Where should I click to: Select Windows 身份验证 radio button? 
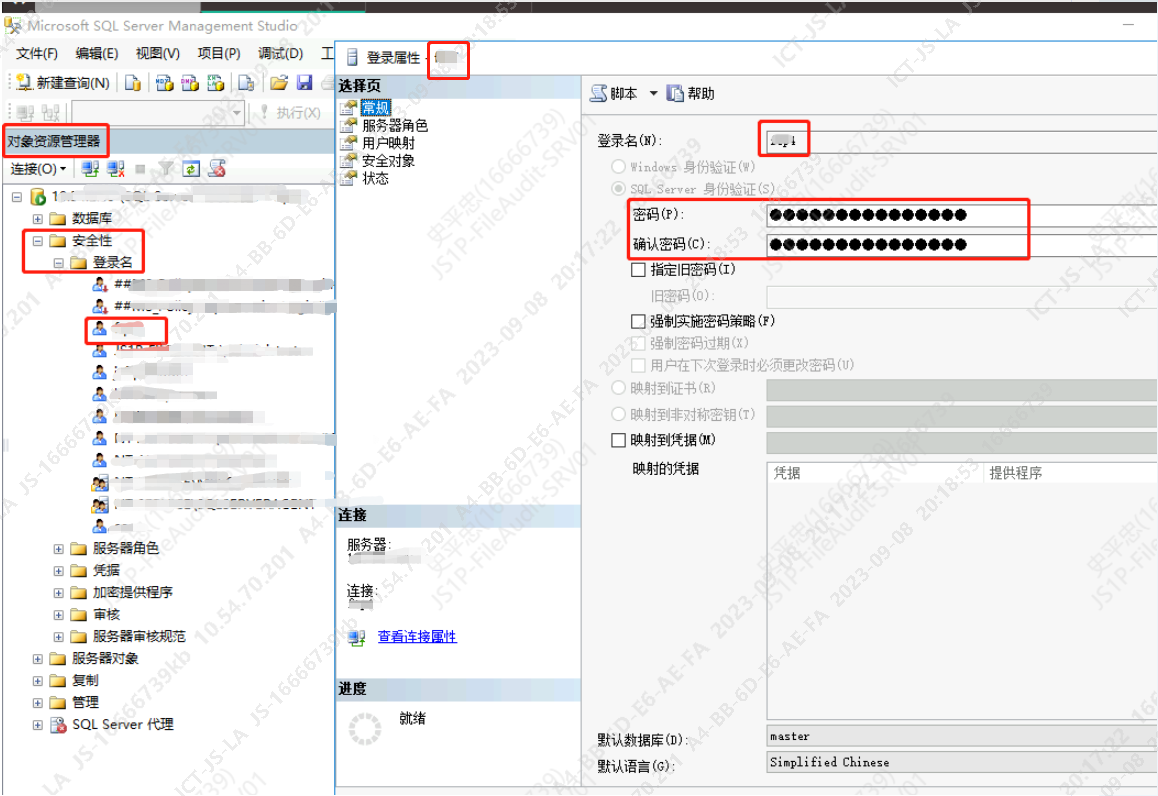[x=618, y=167]
